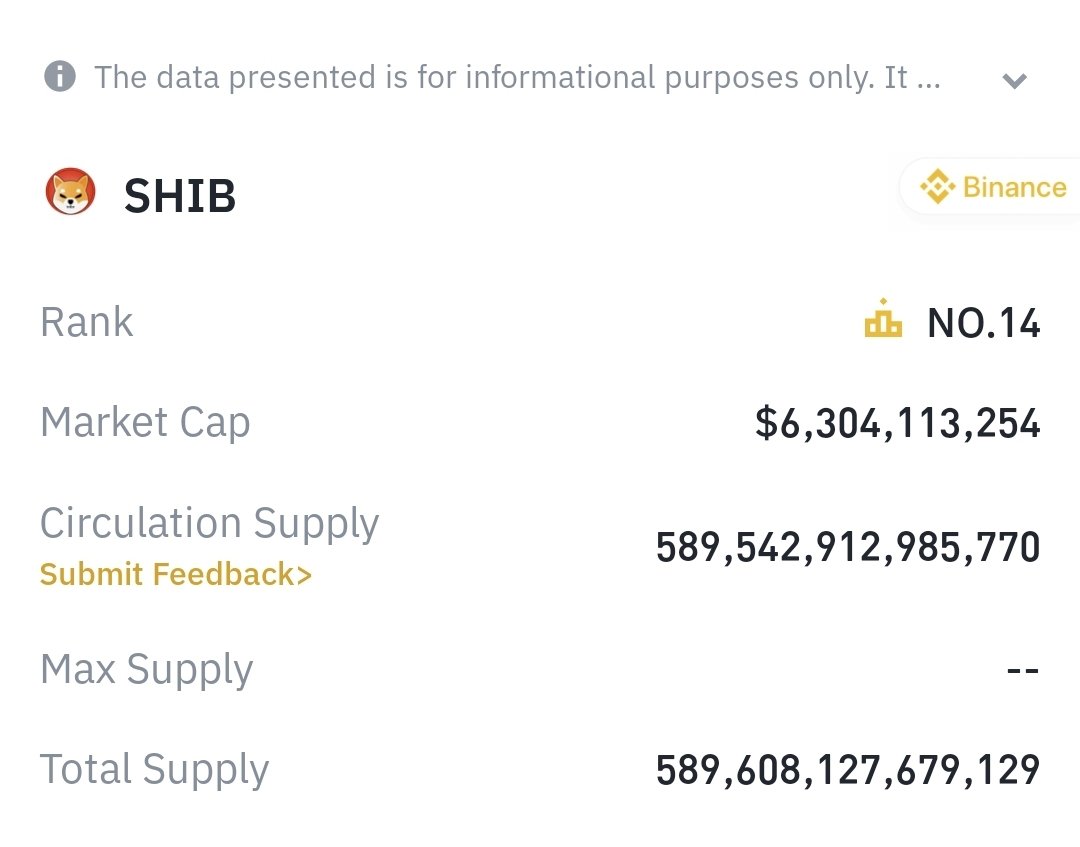Click the Binance text in the badge
This screenshot has height=847, width=1080.
[1015, 187]
